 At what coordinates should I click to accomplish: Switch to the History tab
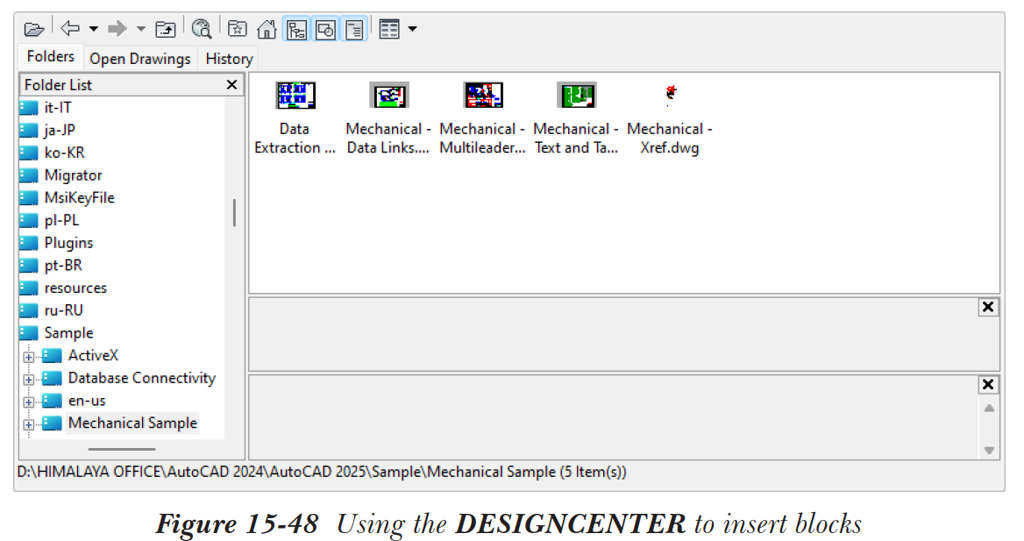coord(229,59)
